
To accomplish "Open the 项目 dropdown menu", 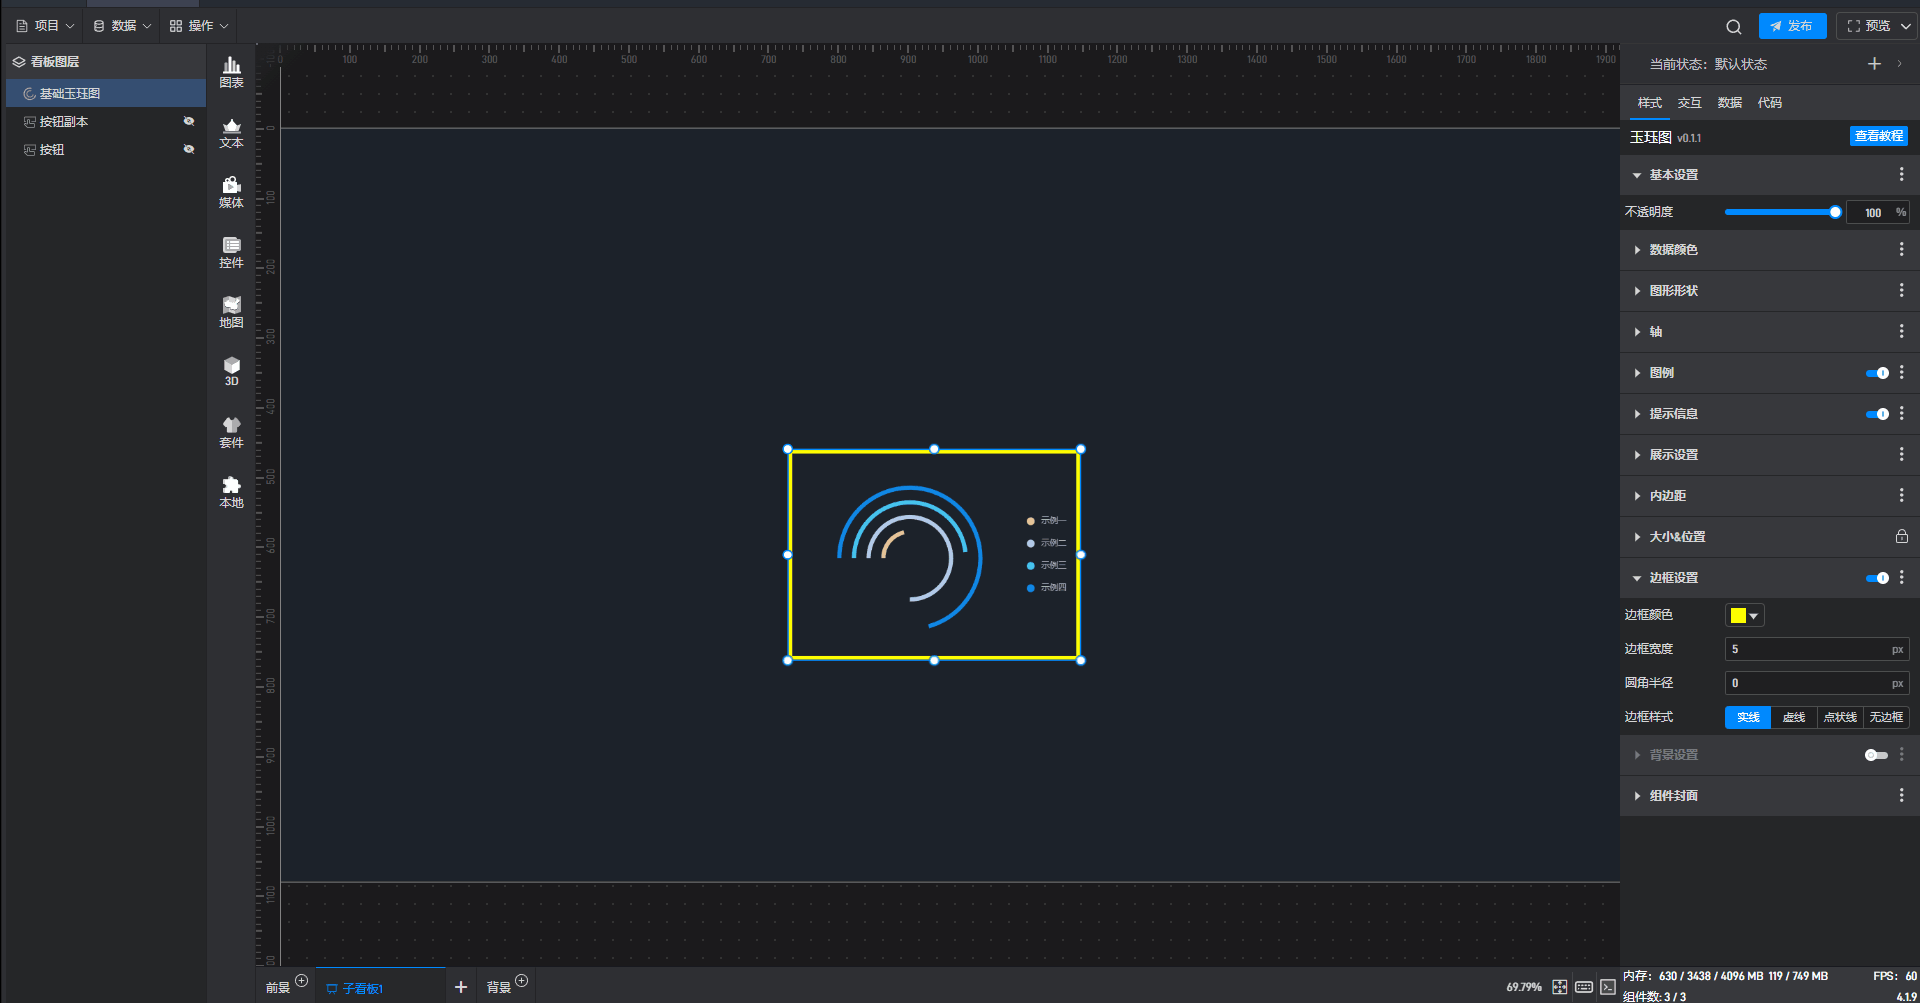I will 46,26.
